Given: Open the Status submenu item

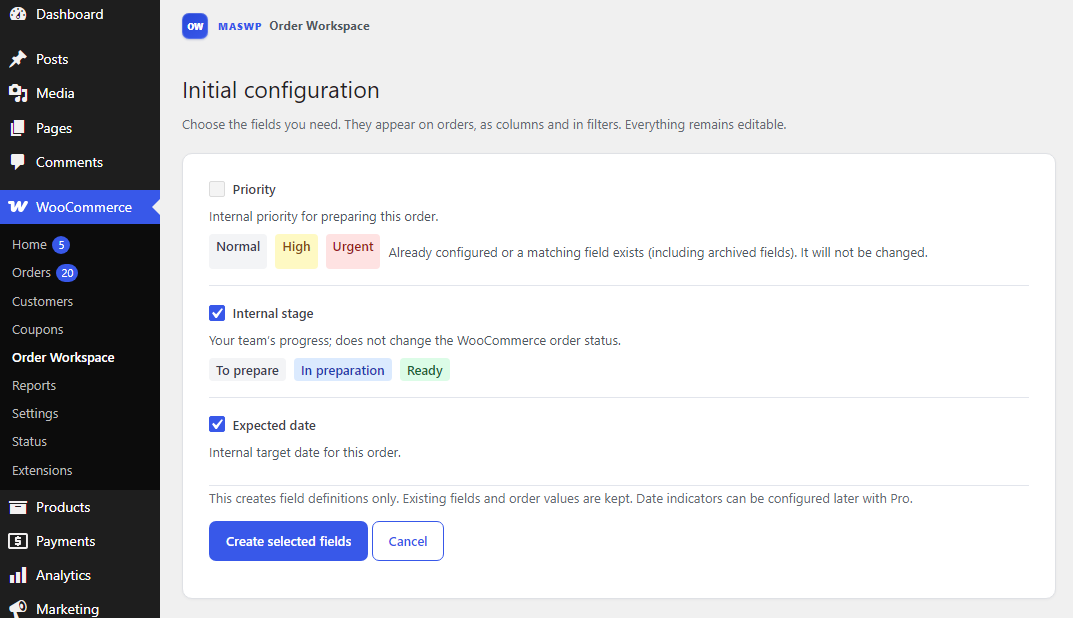Looking at the screenshot, I should pyautogui.click(x=29, y=441).
